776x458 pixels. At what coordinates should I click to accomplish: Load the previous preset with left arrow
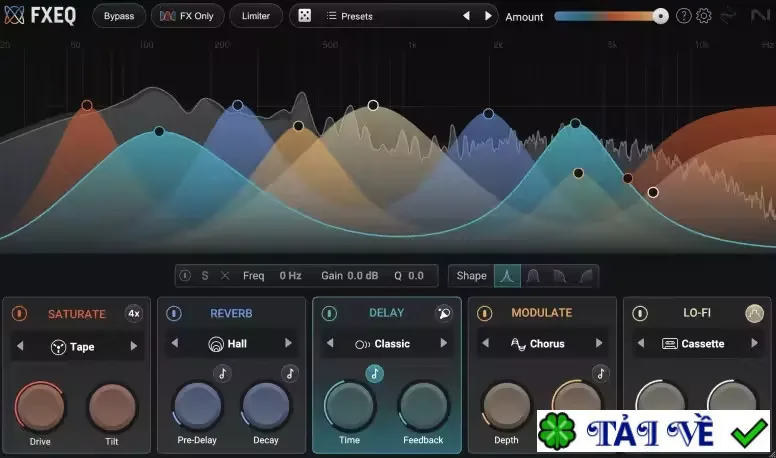tap(466, 16)
